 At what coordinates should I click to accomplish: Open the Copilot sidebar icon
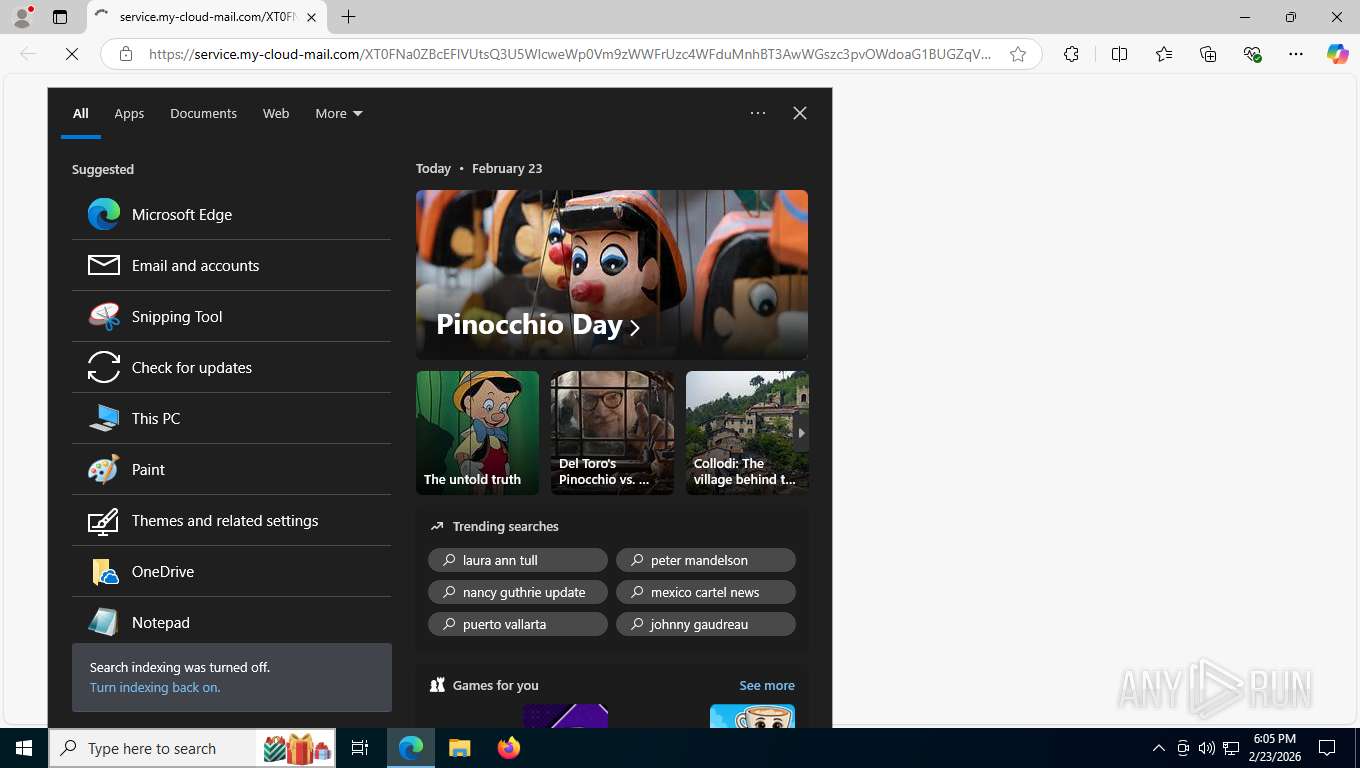[x=1338, y=54]
